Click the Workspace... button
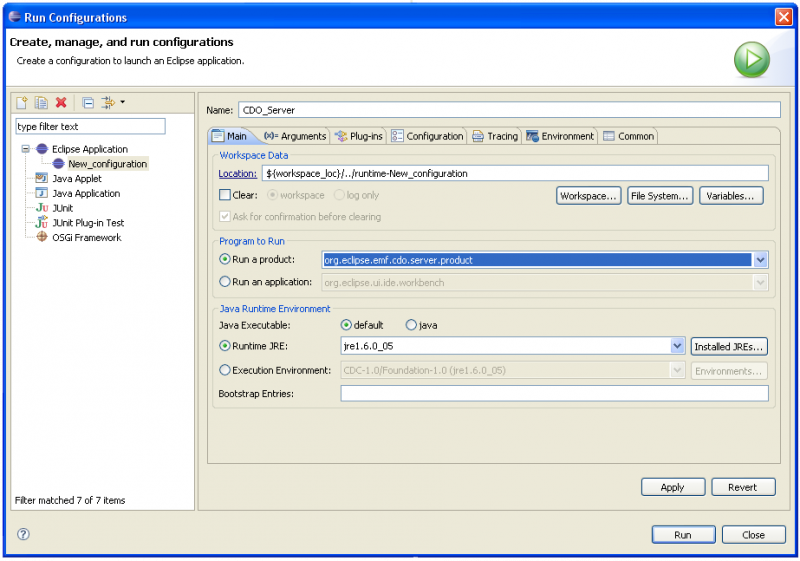The image size is (800, 561). tap(588, 196)
